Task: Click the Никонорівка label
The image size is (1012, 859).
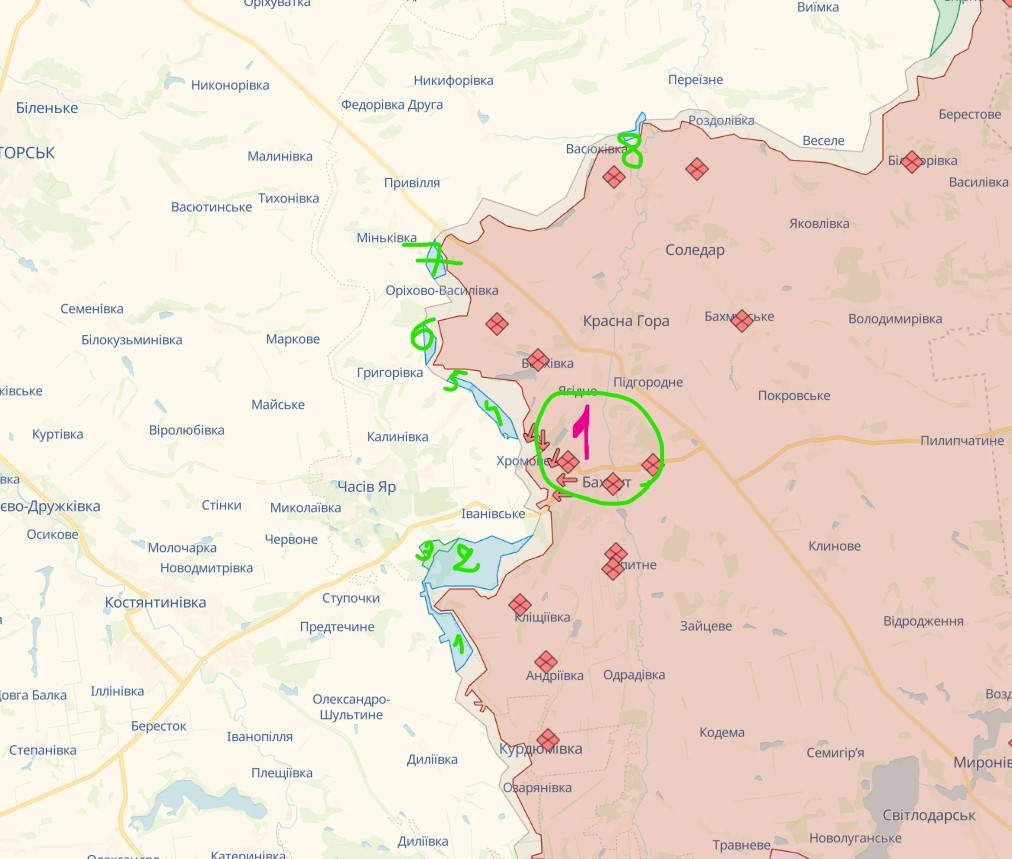Action: (230, 85)
